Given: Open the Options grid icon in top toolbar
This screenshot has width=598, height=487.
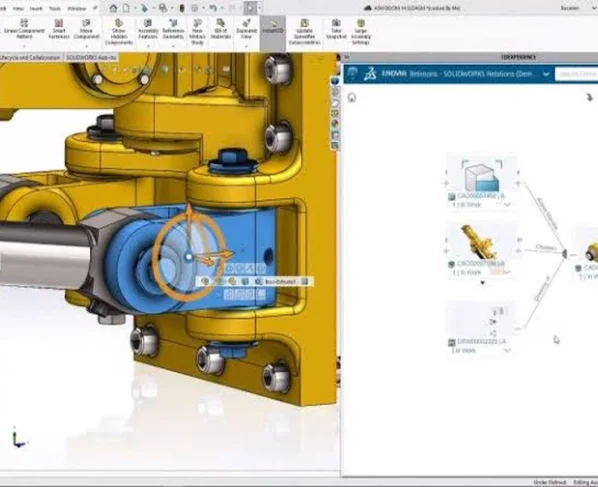Looking at the screenshot, I should 195,8.
